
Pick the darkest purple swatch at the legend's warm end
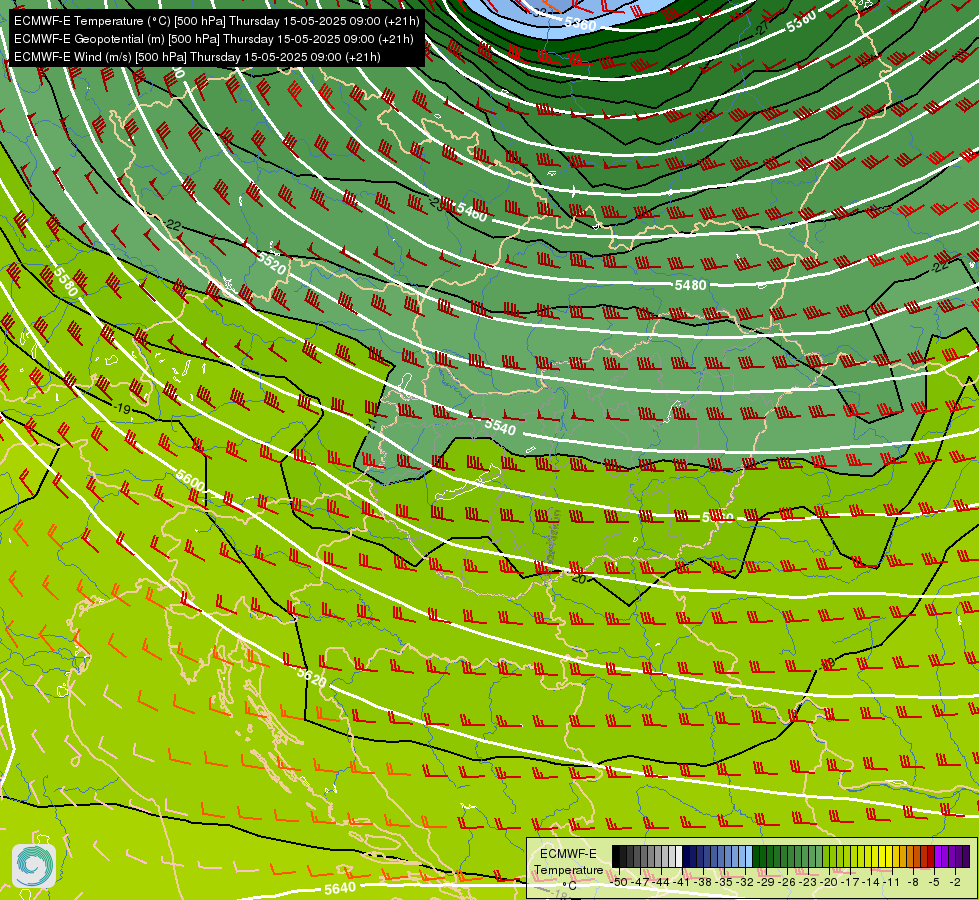(x=967, y=856)
